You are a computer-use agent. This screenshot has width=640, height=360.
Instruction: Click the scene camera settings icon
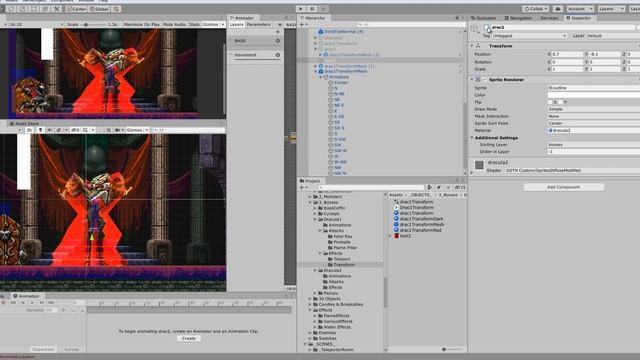118,130
